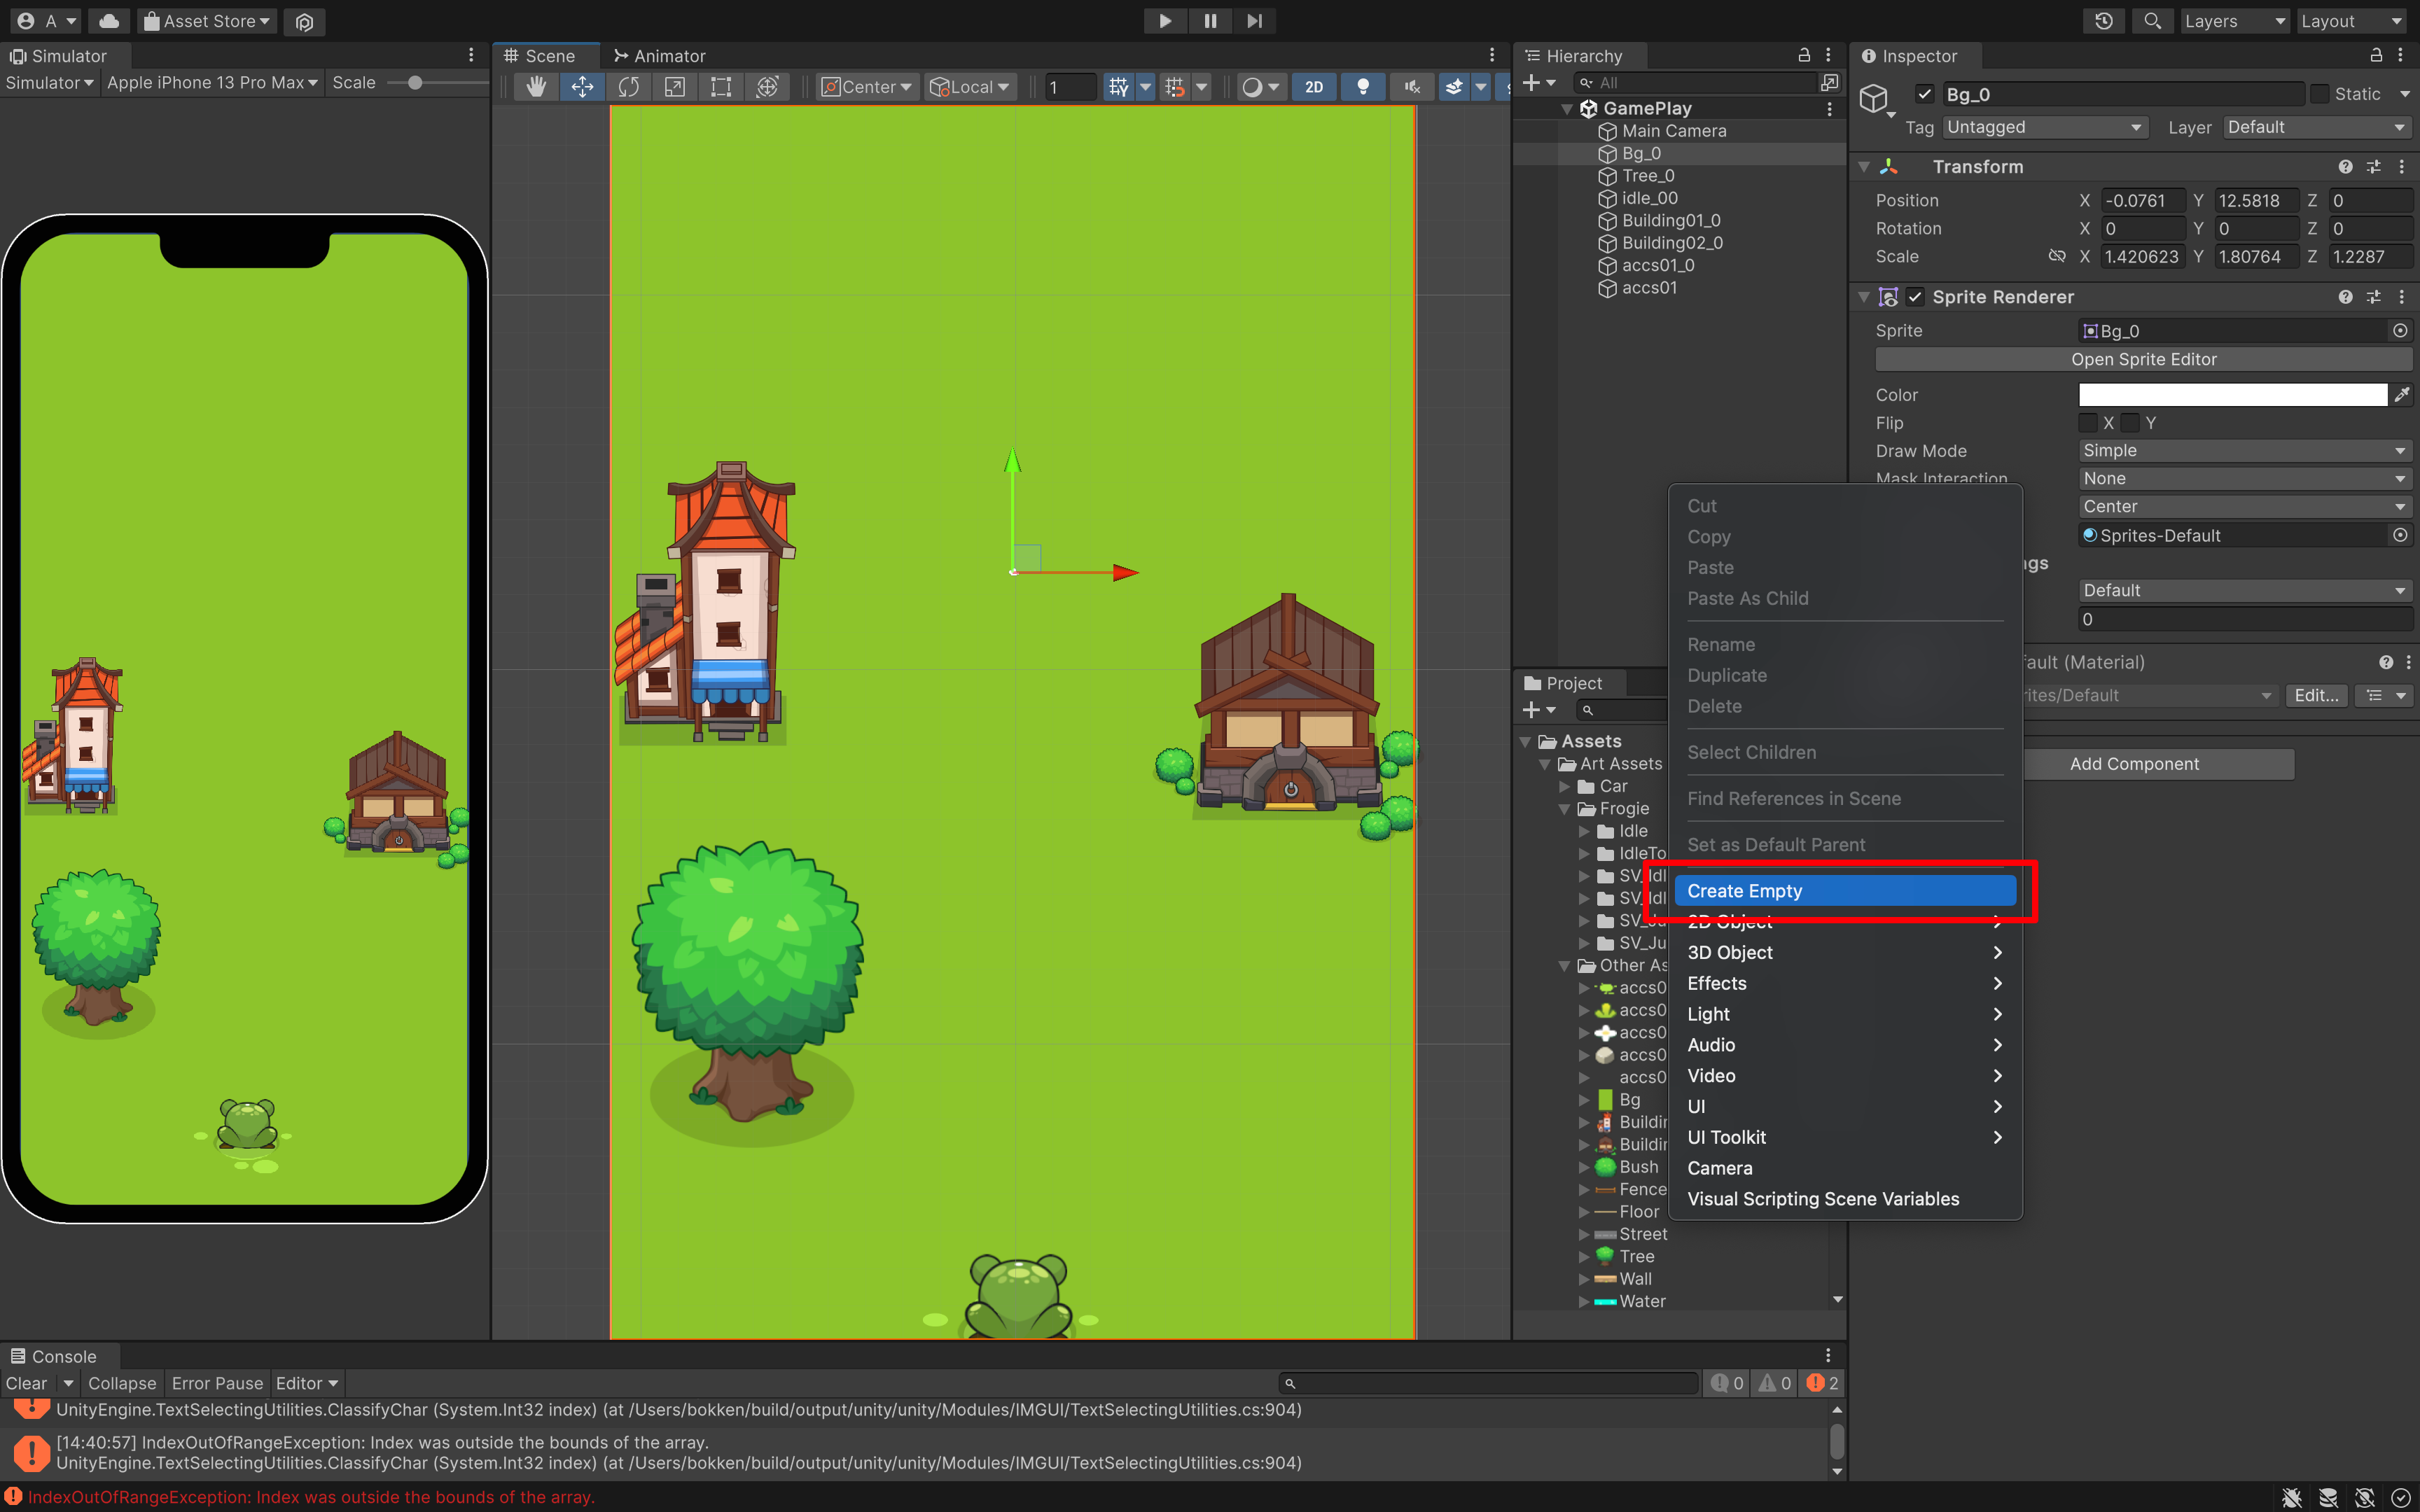2420x1512 pixels.
Task: Open the Sprite object picker circle
Action: (2399, 330)
